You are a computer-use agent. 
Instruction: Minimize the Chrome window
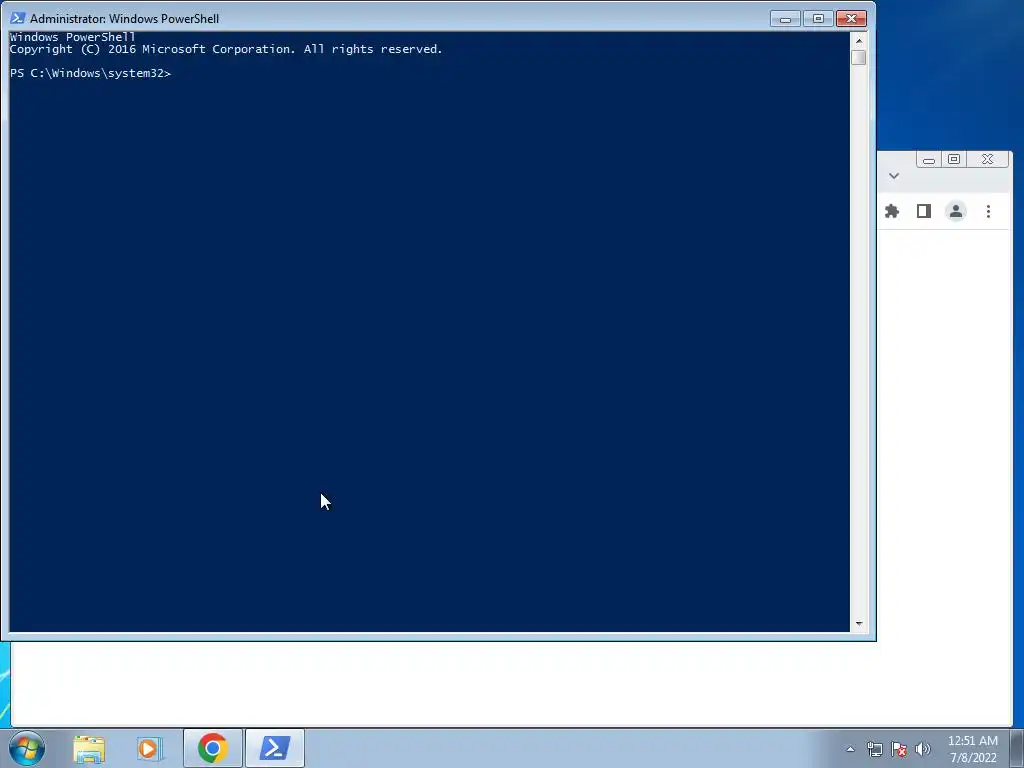pos(929,159)
